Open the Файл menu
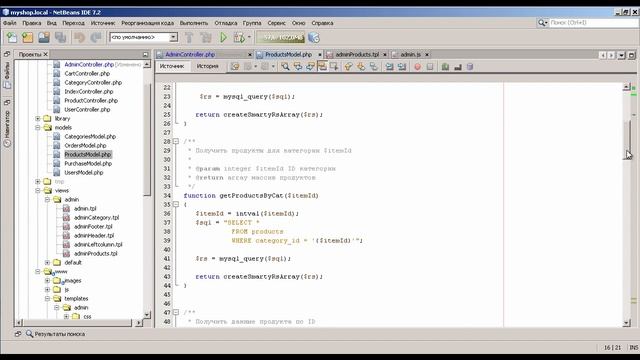Screen dimensions: 640x360 pos(10,23)
